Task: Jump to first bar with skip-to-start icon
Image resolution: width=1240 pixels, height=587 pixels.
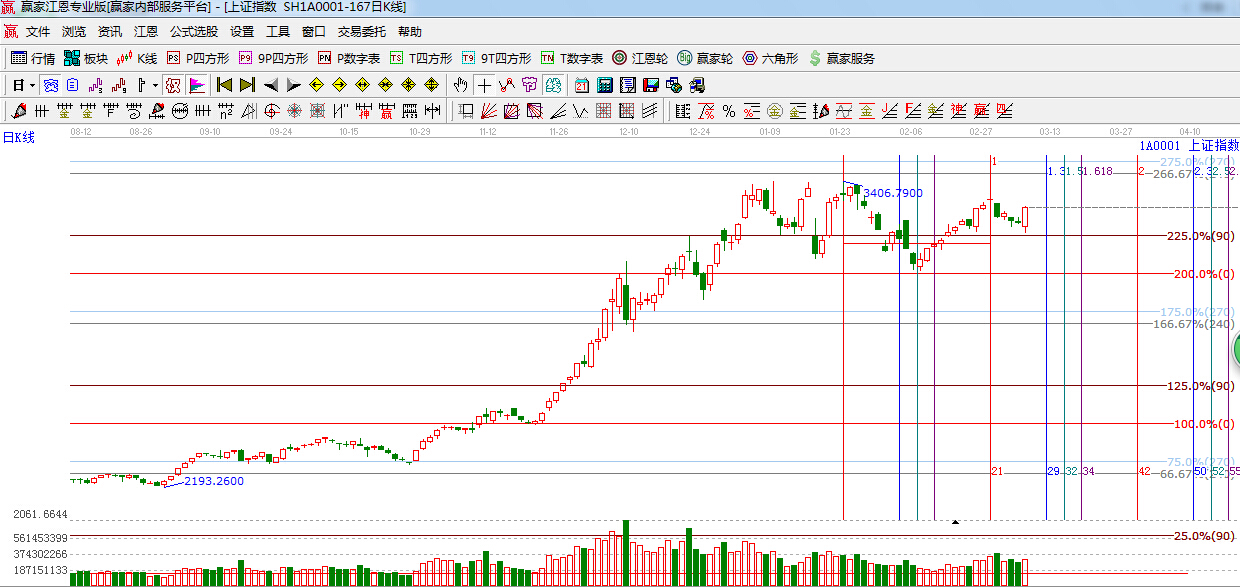Action: click(x=224, y=85)
